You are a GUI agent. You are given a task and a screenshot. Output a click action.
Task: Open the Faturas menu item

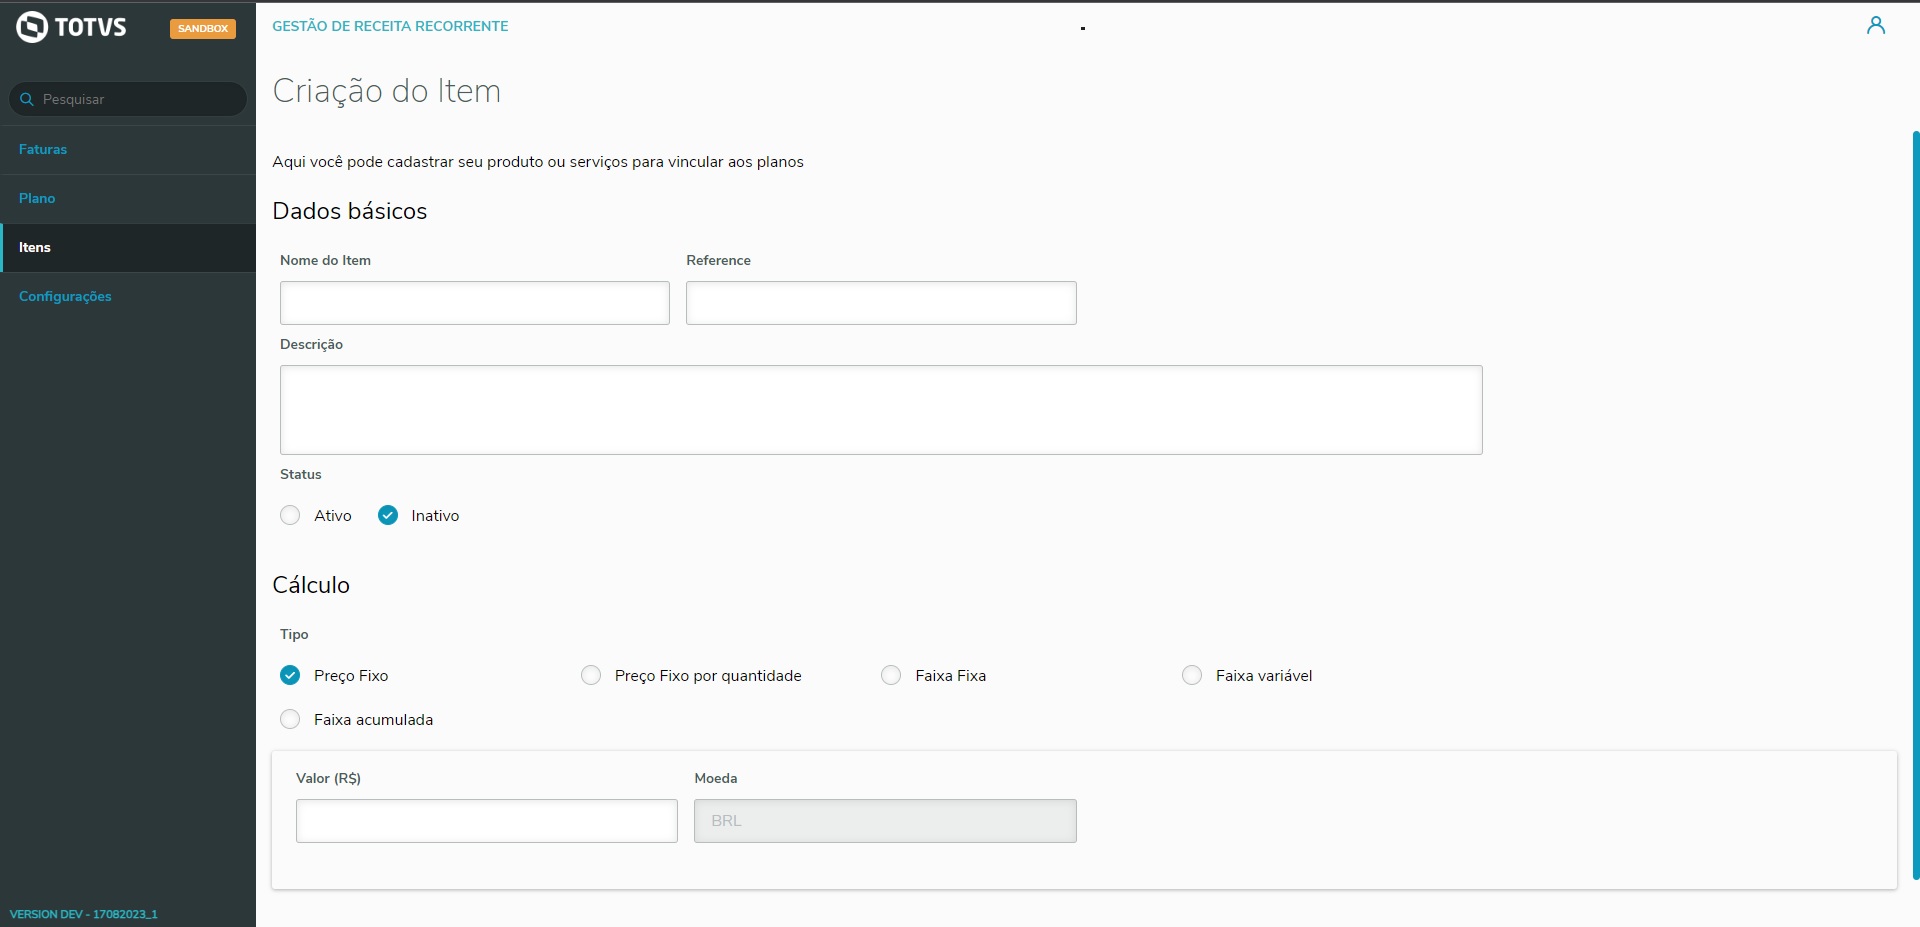(43, 150)
